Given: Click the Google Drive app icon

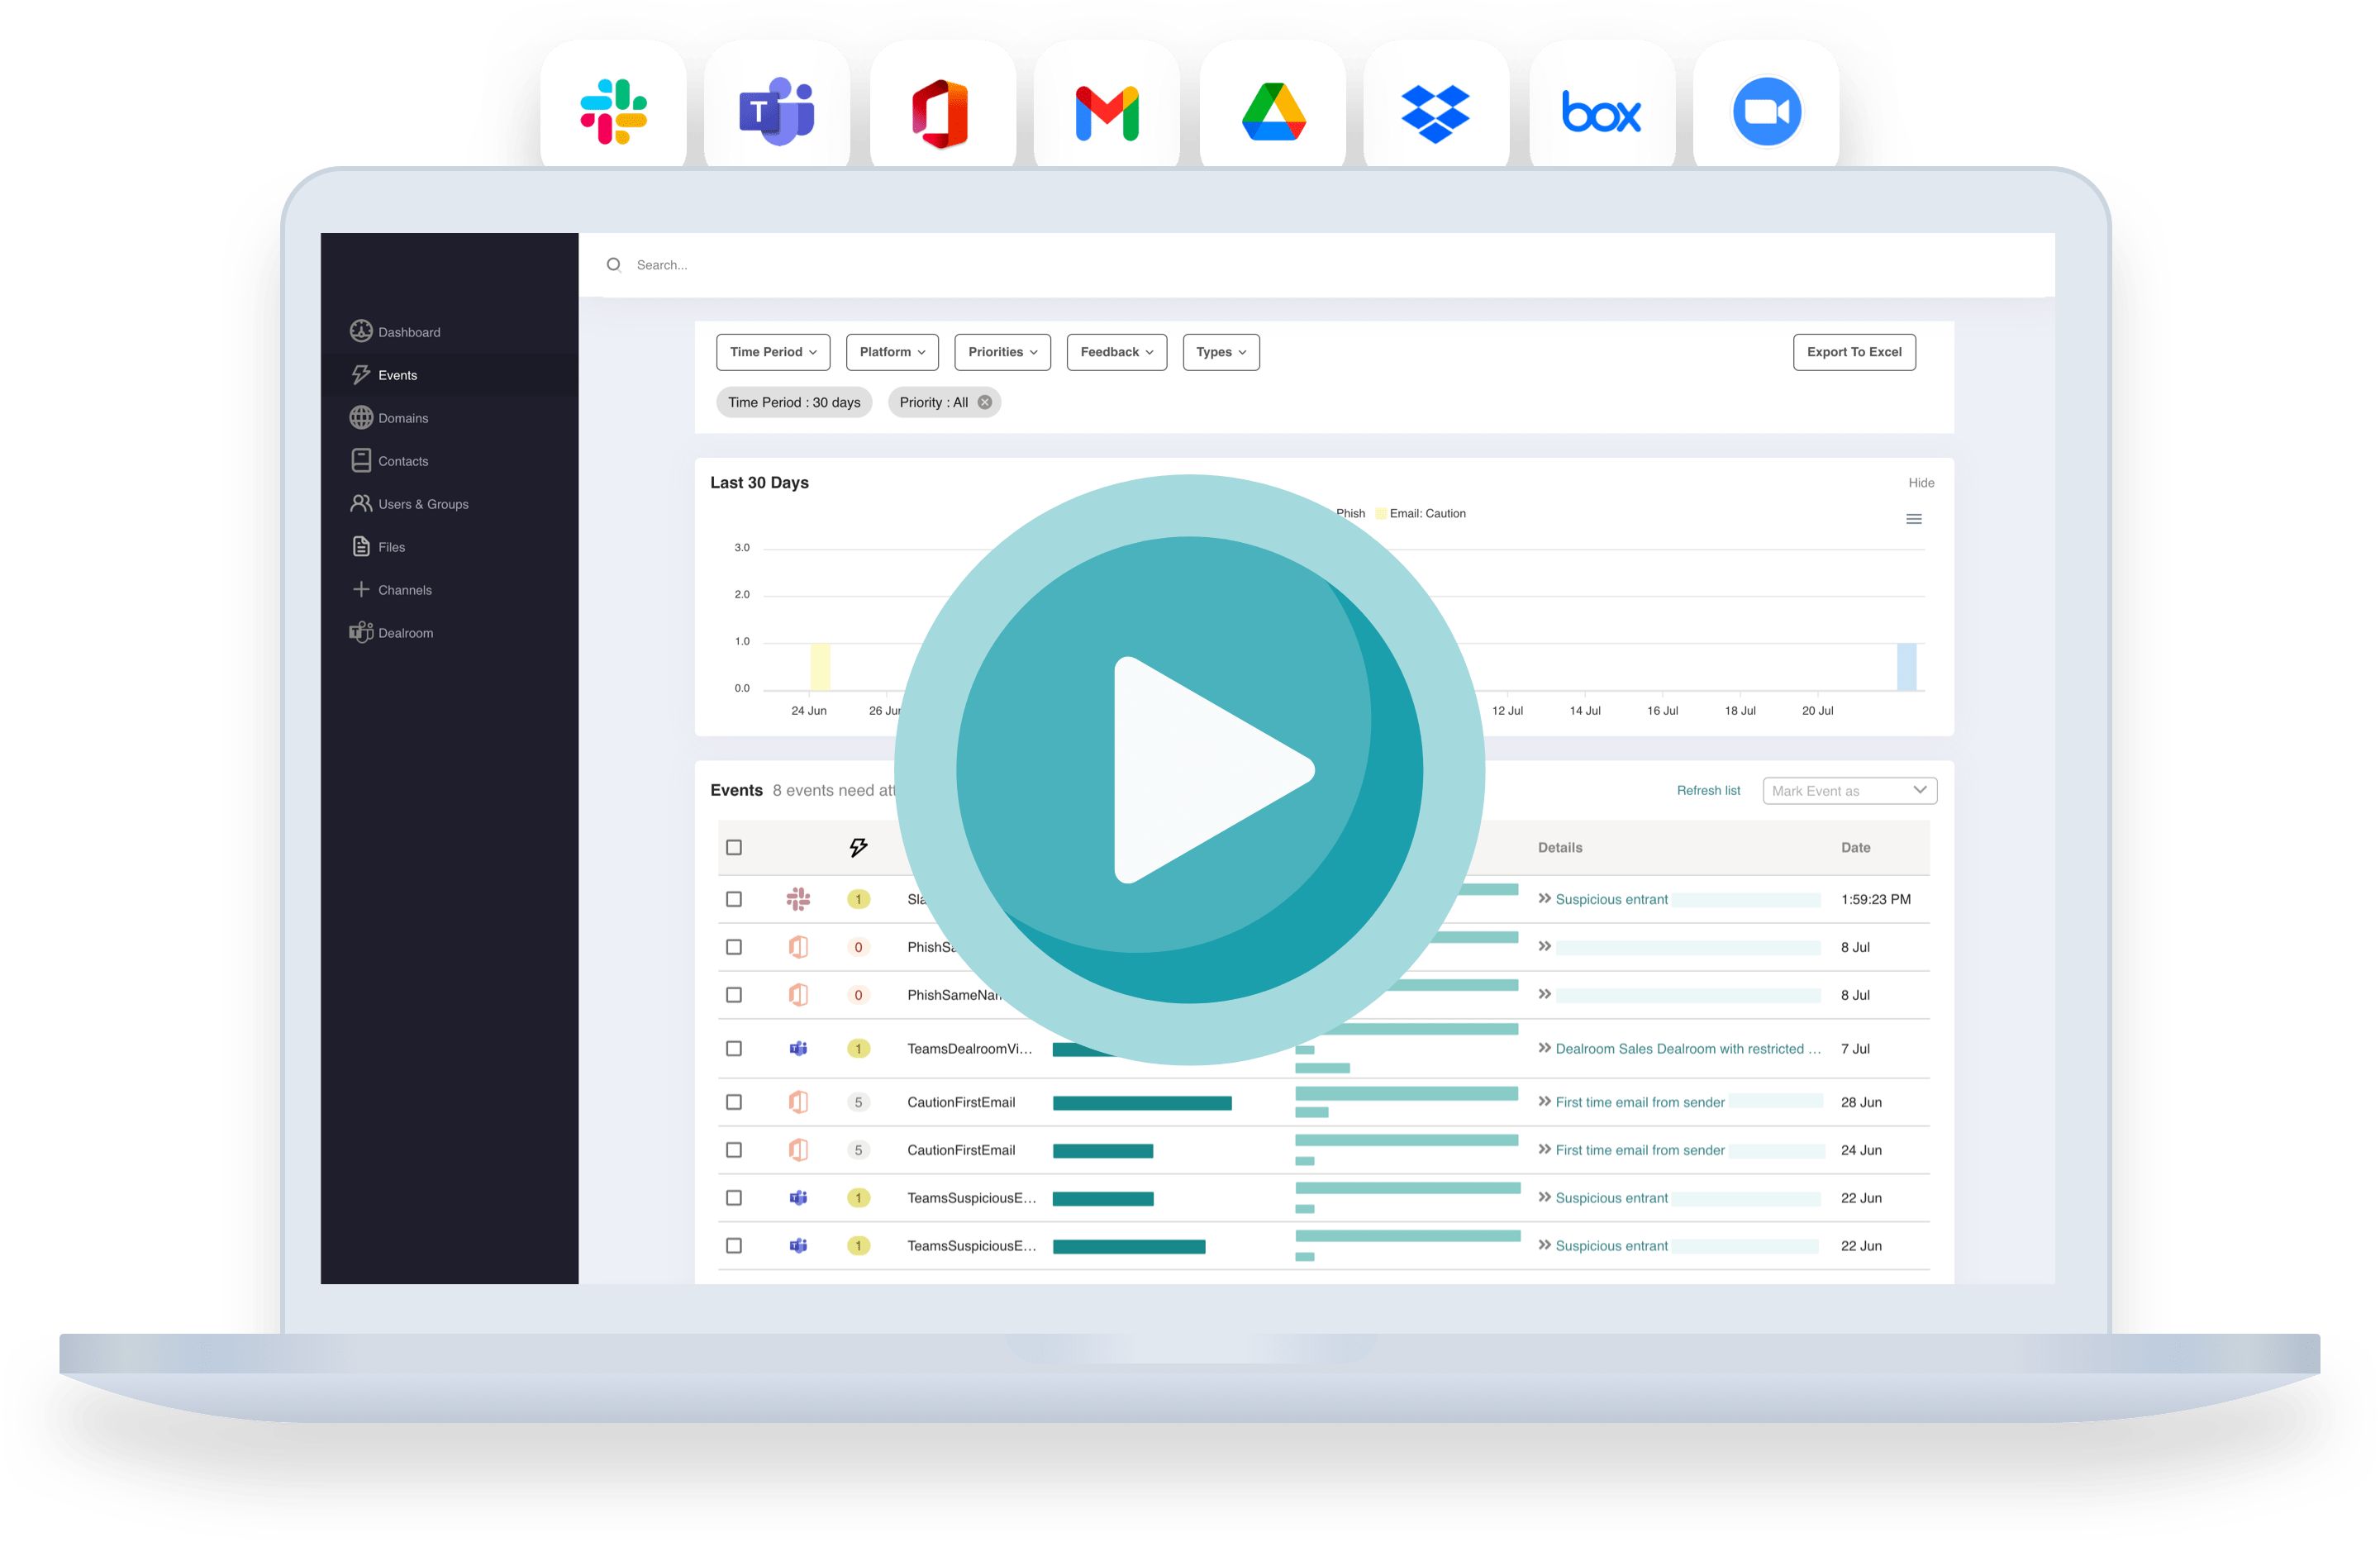Looking at the screenshot, I should [1273, 112].
